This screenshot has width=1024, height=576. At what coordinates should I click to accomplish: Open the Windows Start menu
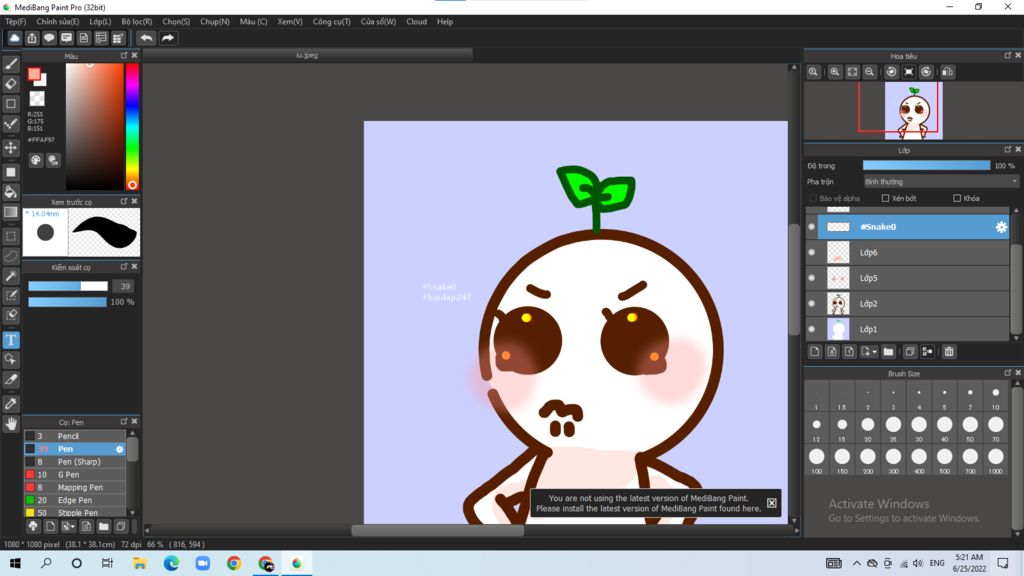tap(14, 563)
